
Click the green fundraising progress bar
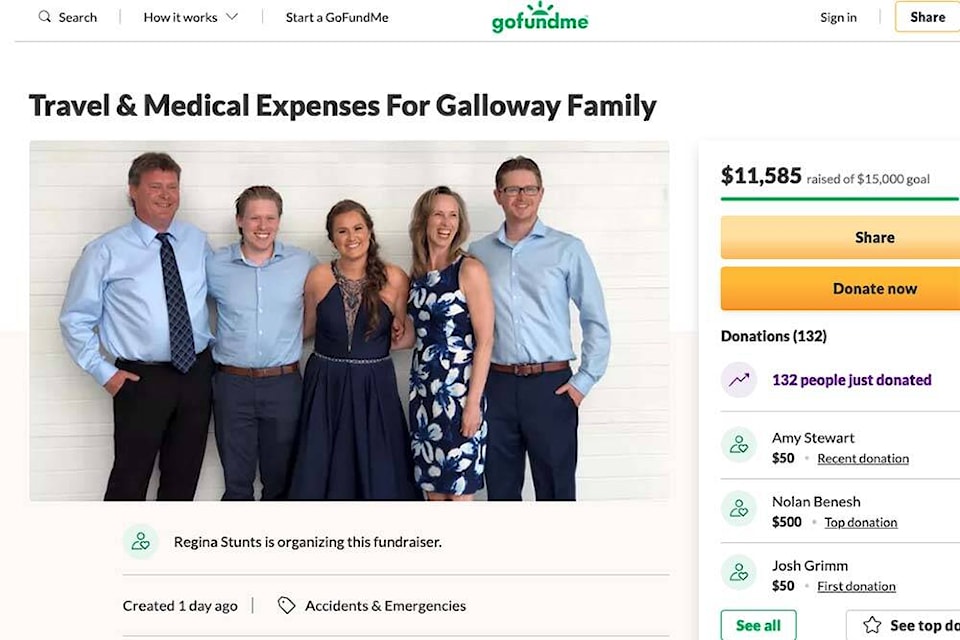(x=840, y=199)
